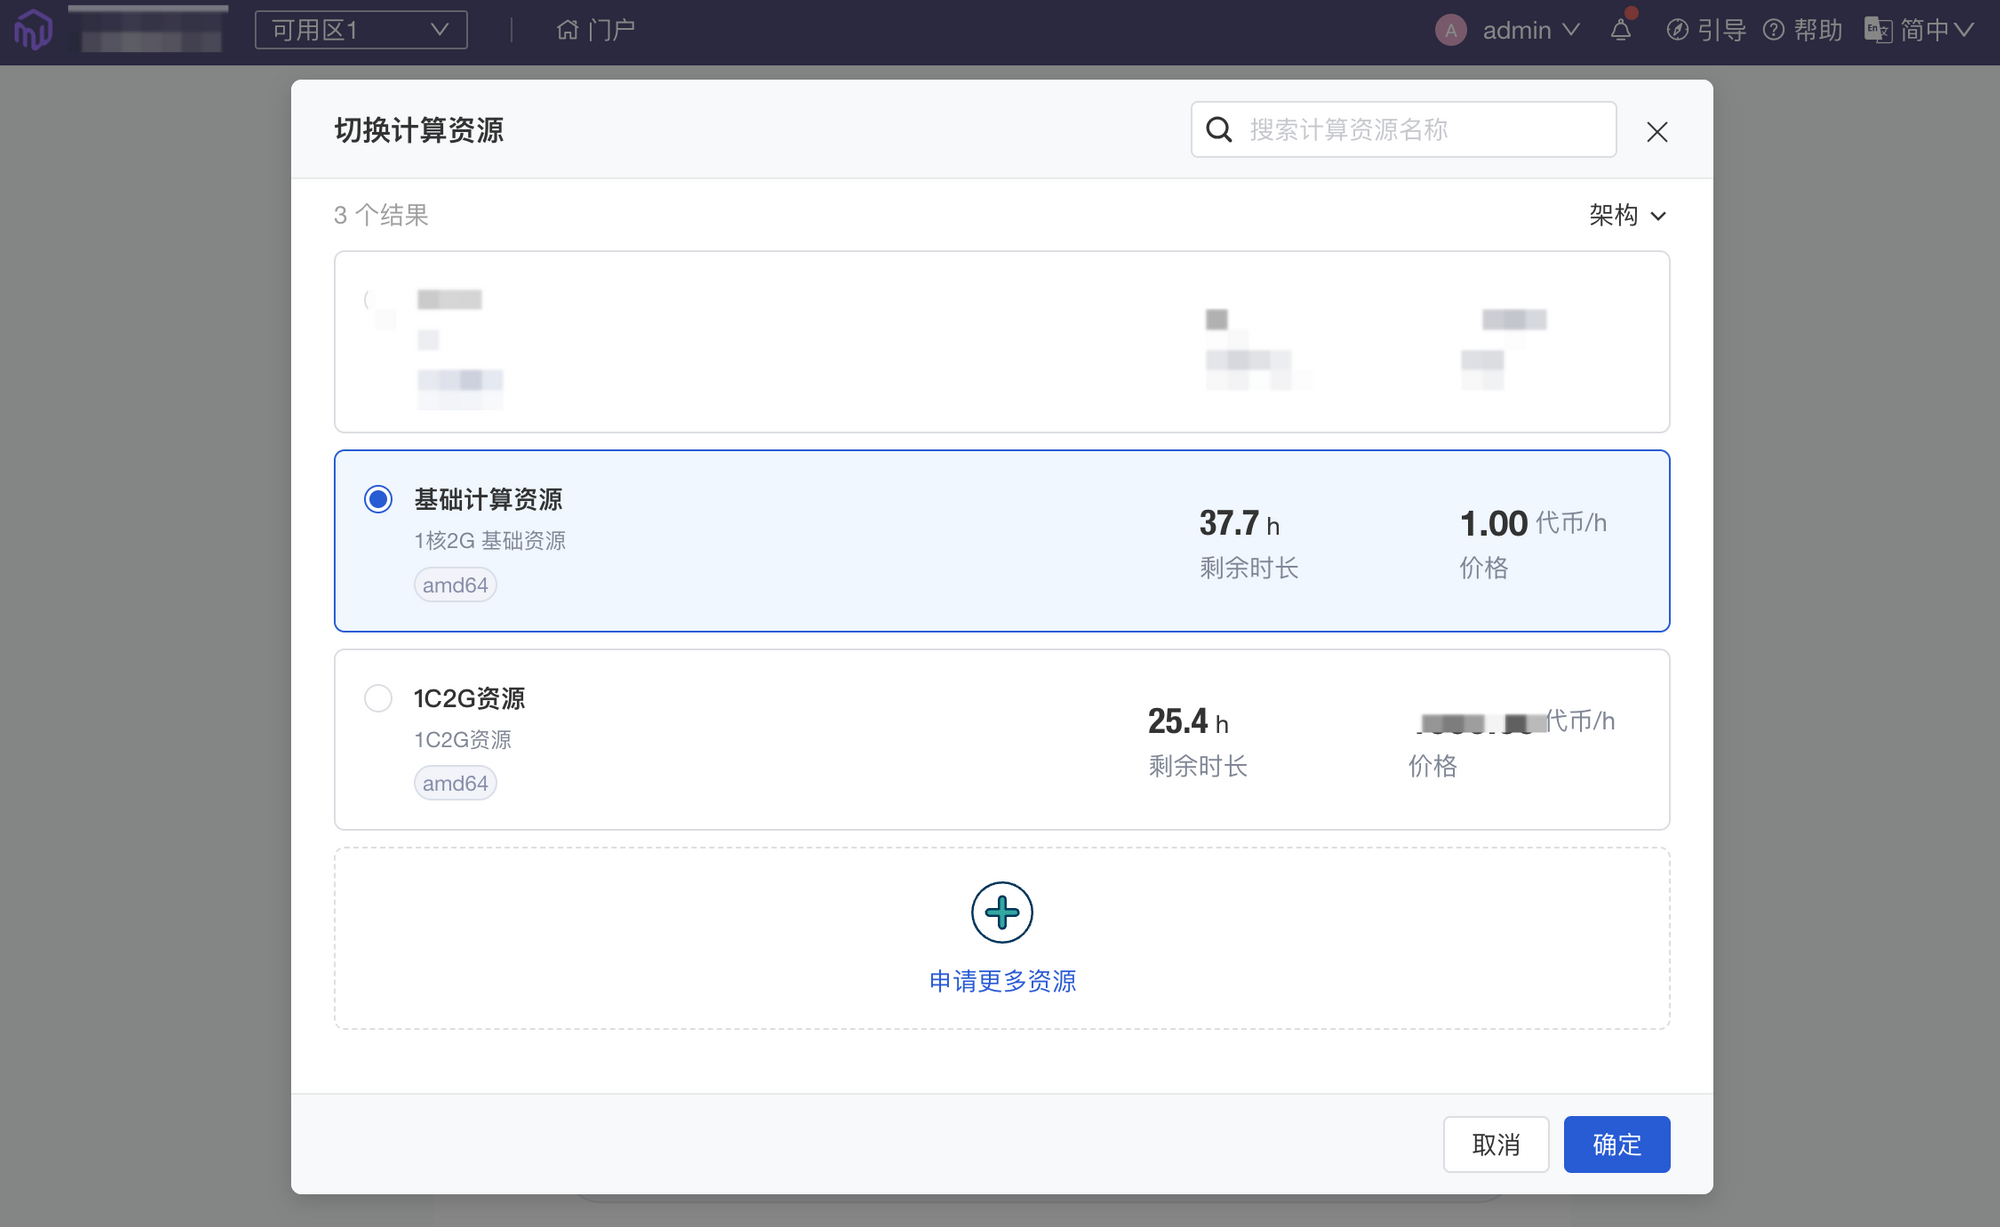Click the language translate icon

point(1877,30)
